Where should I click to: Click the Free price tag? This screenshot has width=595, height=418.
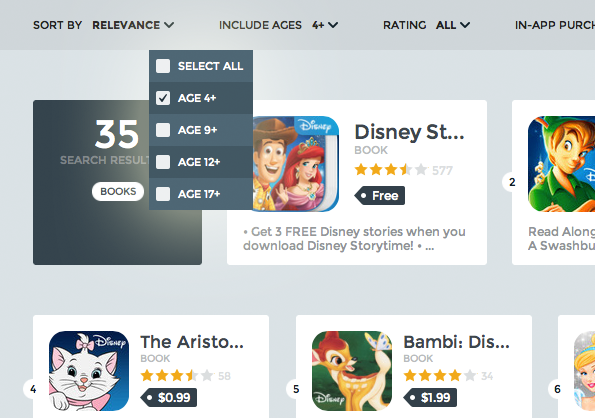coord(379,196)
